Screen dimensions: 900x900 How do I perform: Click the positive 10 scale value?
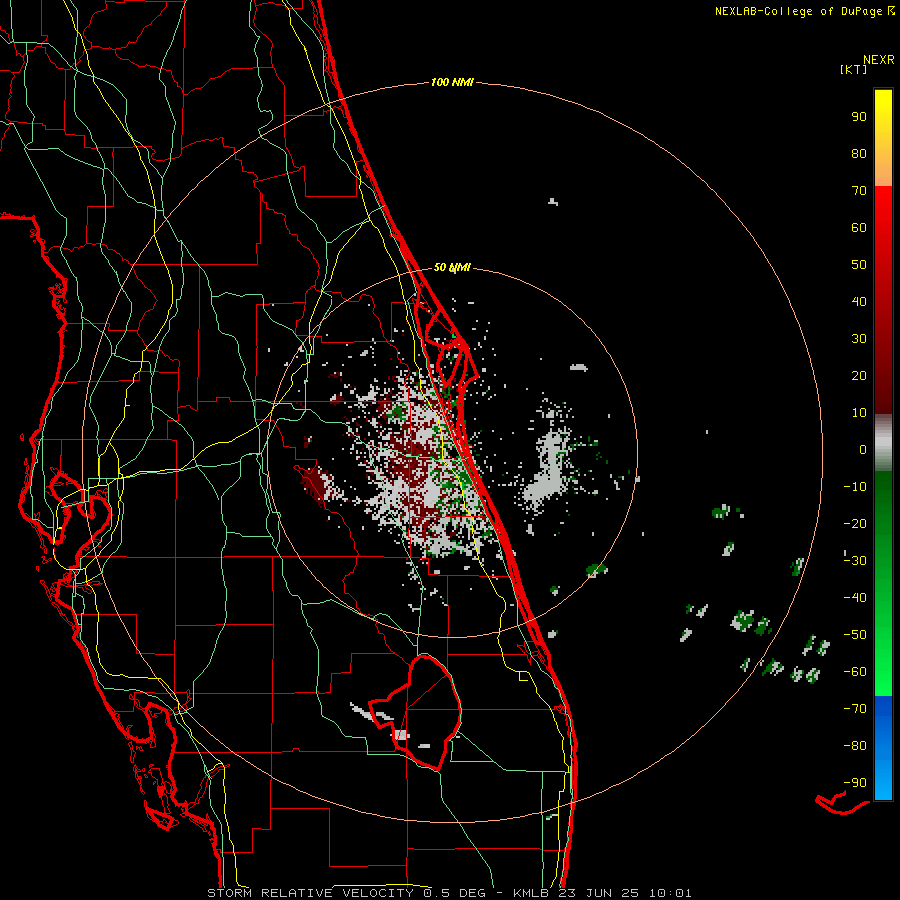pyautogui.click(x=859, y=413)
